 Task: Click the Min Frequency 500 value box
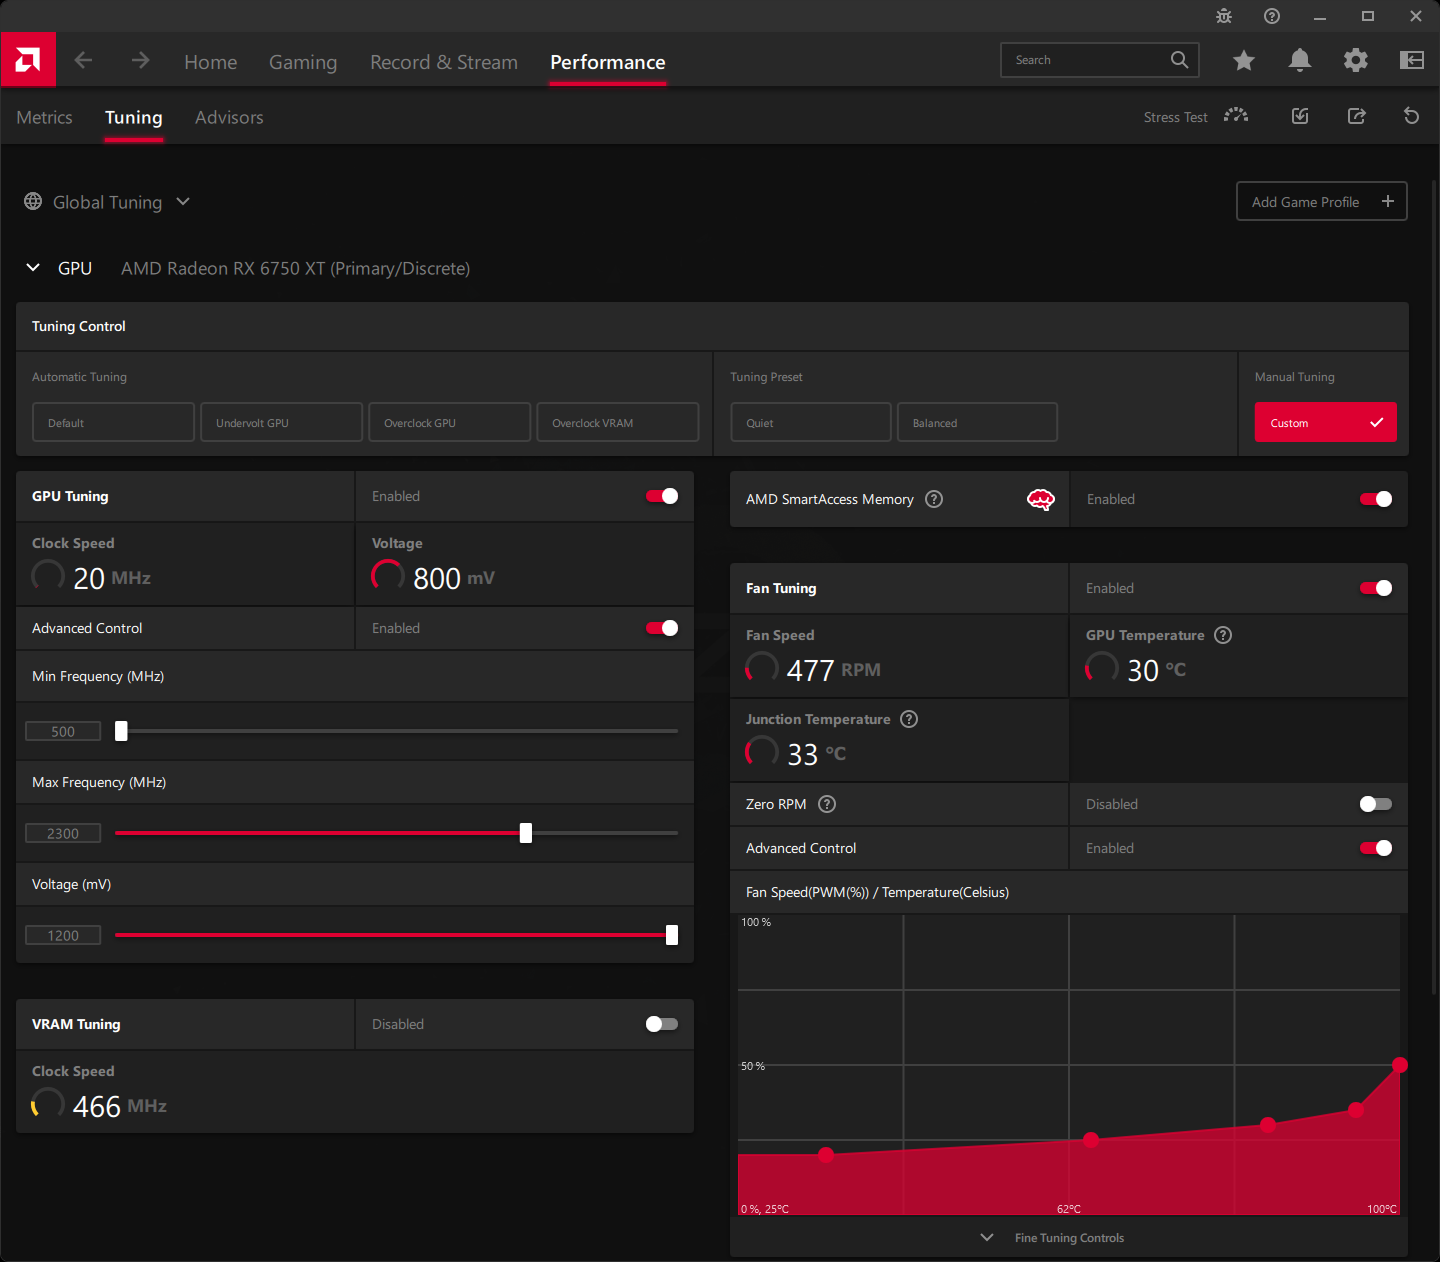tap(63, 731)
